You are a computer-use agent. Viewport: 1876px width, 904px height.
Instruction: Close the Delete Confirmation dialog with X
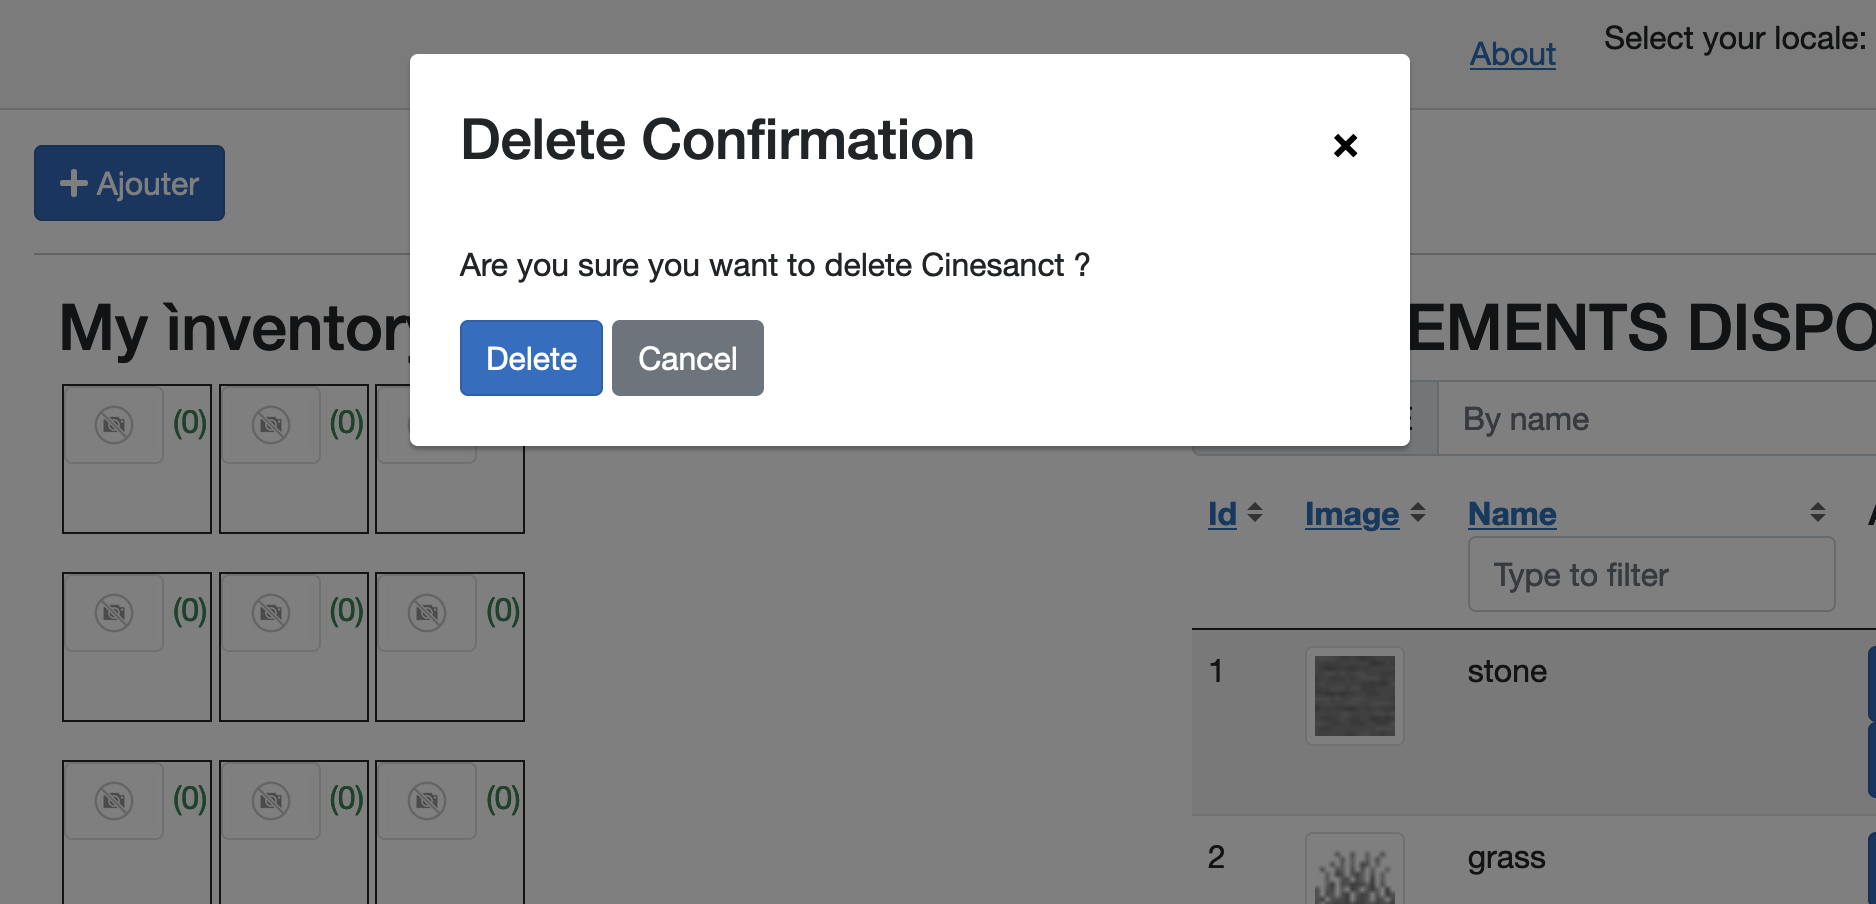[x=1345, y=145]
